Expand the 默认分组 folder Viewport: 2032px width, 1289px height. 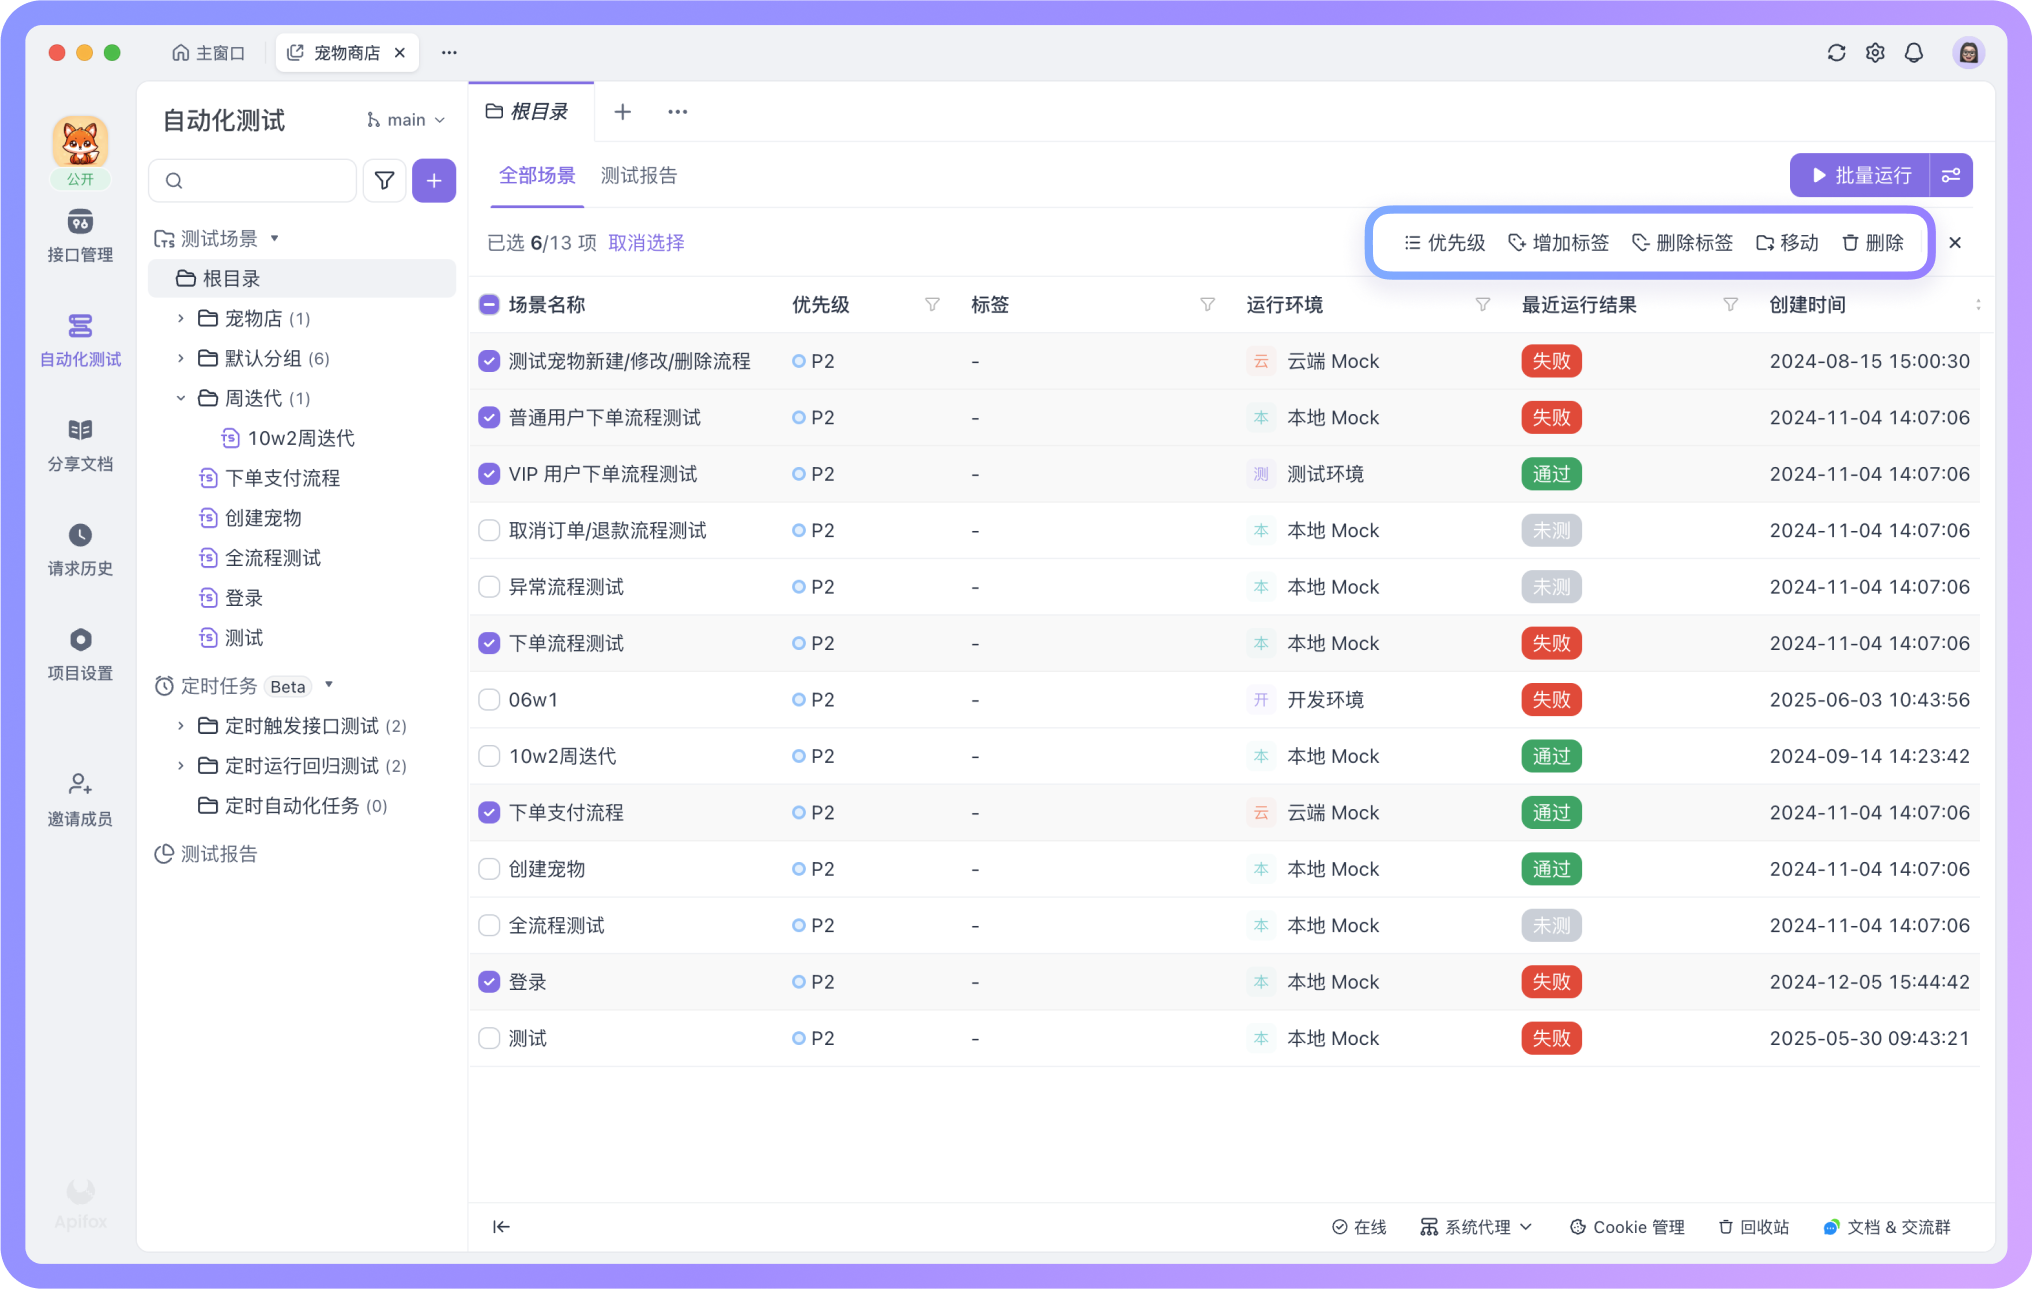coord(181,358)
